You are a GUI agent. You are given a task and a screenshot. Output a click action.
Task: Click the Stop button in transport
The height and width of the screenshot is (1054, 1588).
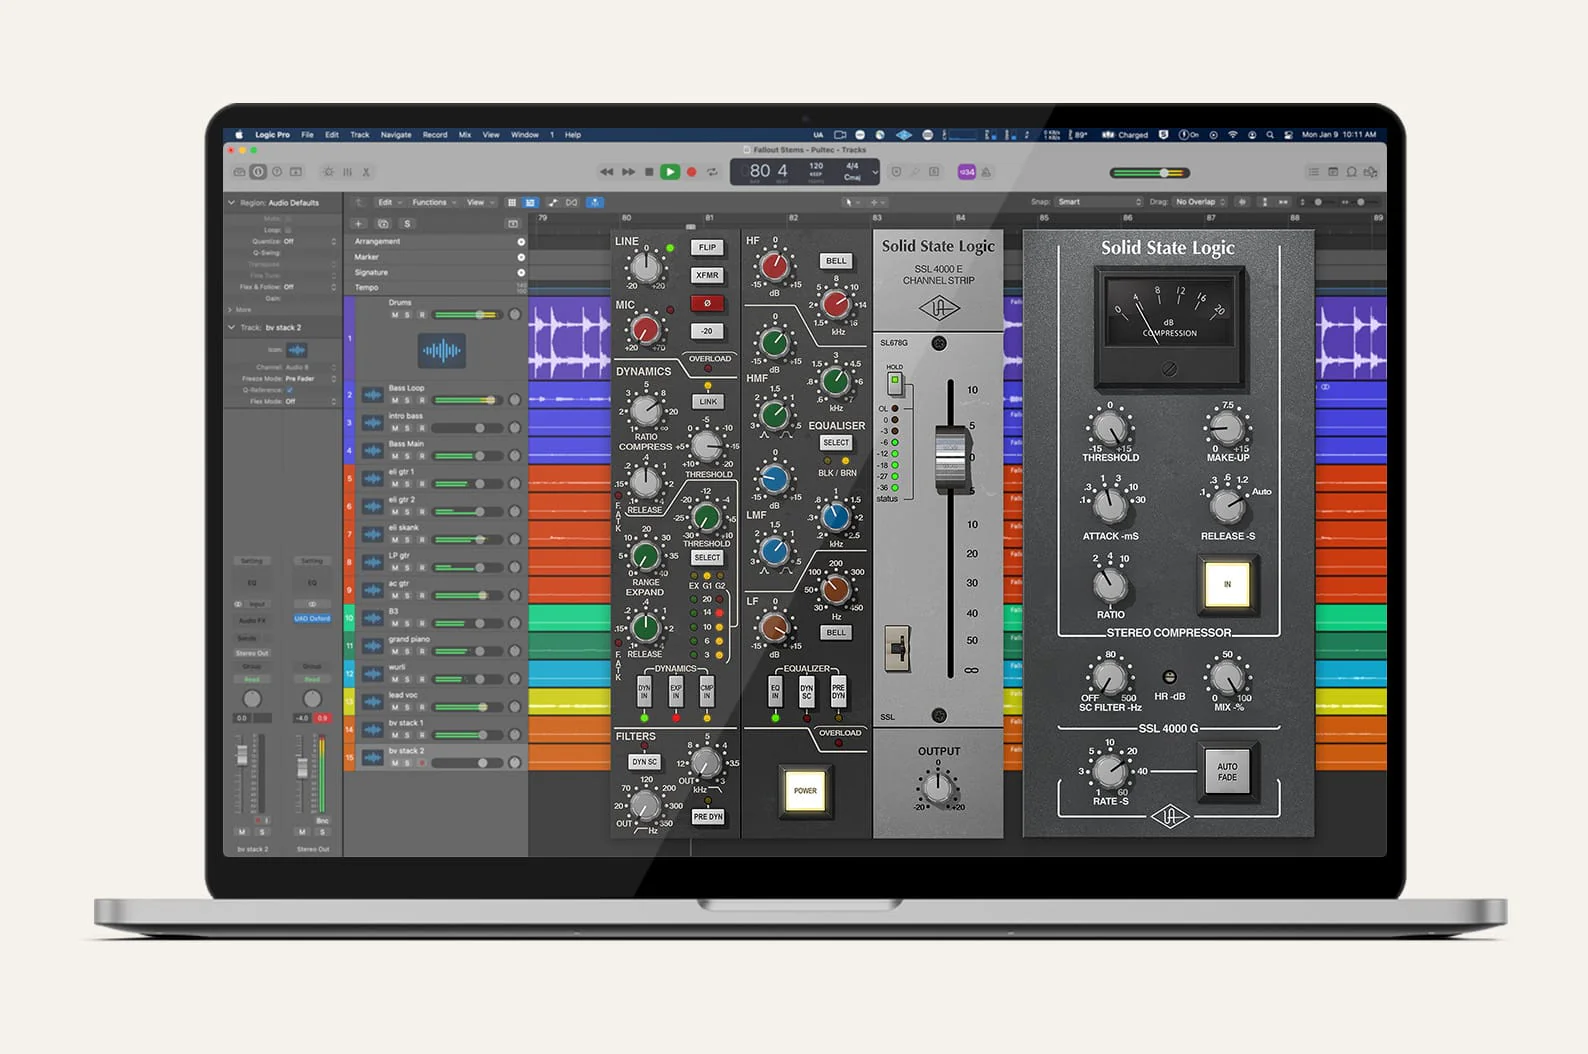(x=649, y=172)
